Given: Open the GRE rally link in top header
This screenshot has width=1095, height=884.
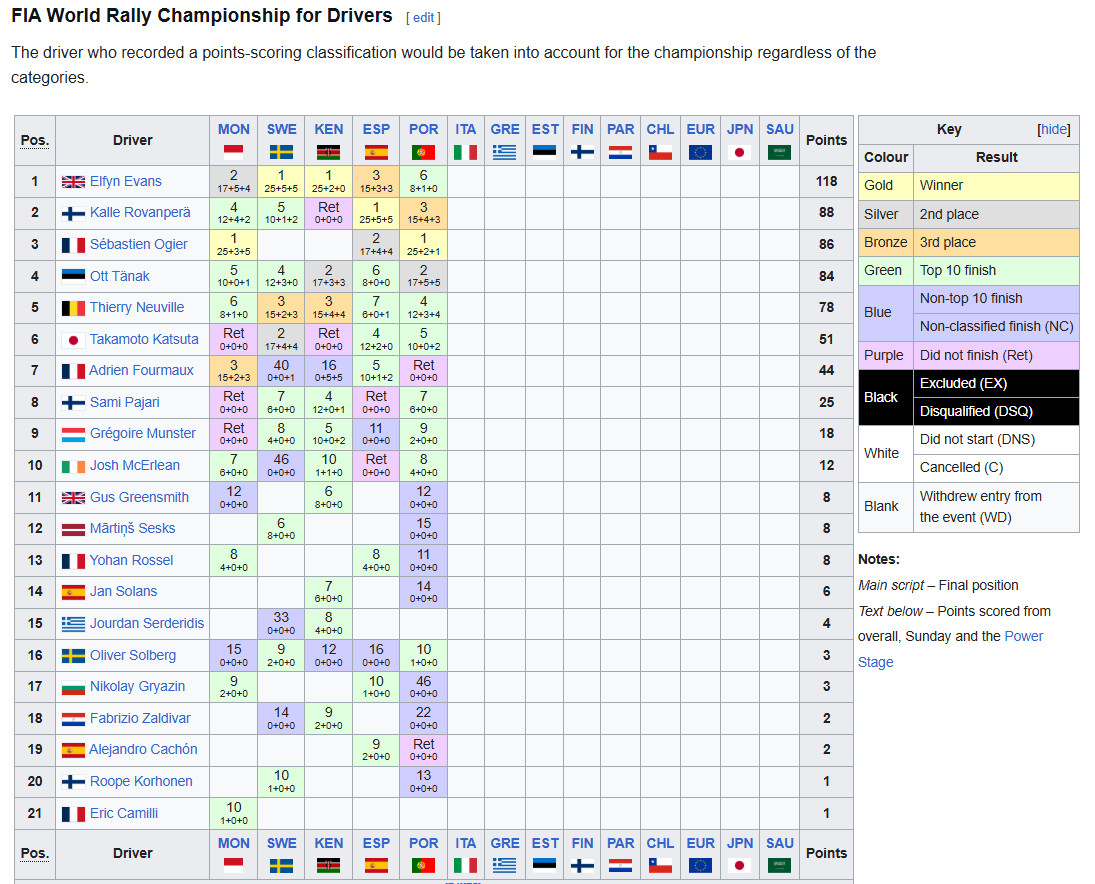Looking at the screenshot, I should click(x=504, y=129).
